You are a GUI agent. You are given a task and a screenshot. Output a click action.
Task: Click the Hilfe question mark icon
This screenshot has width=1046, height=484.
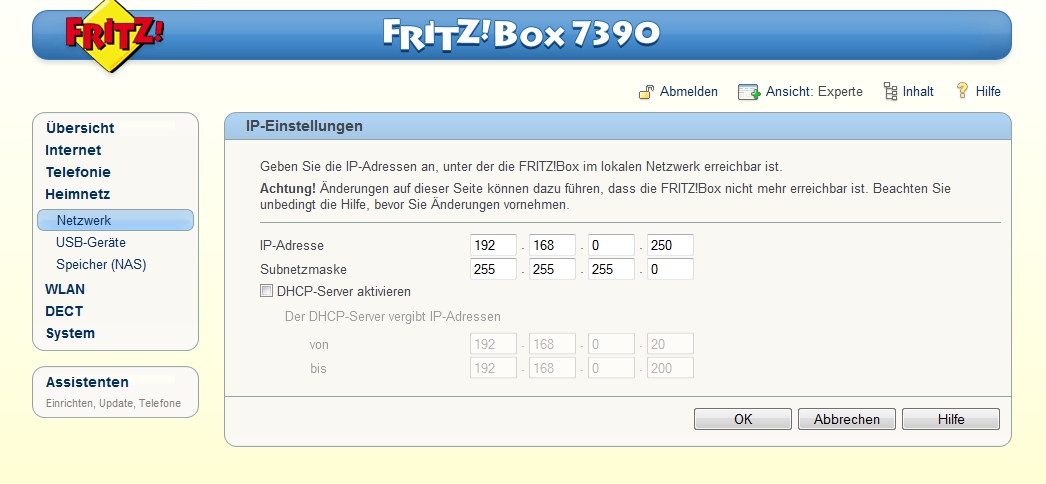[963, 91]
